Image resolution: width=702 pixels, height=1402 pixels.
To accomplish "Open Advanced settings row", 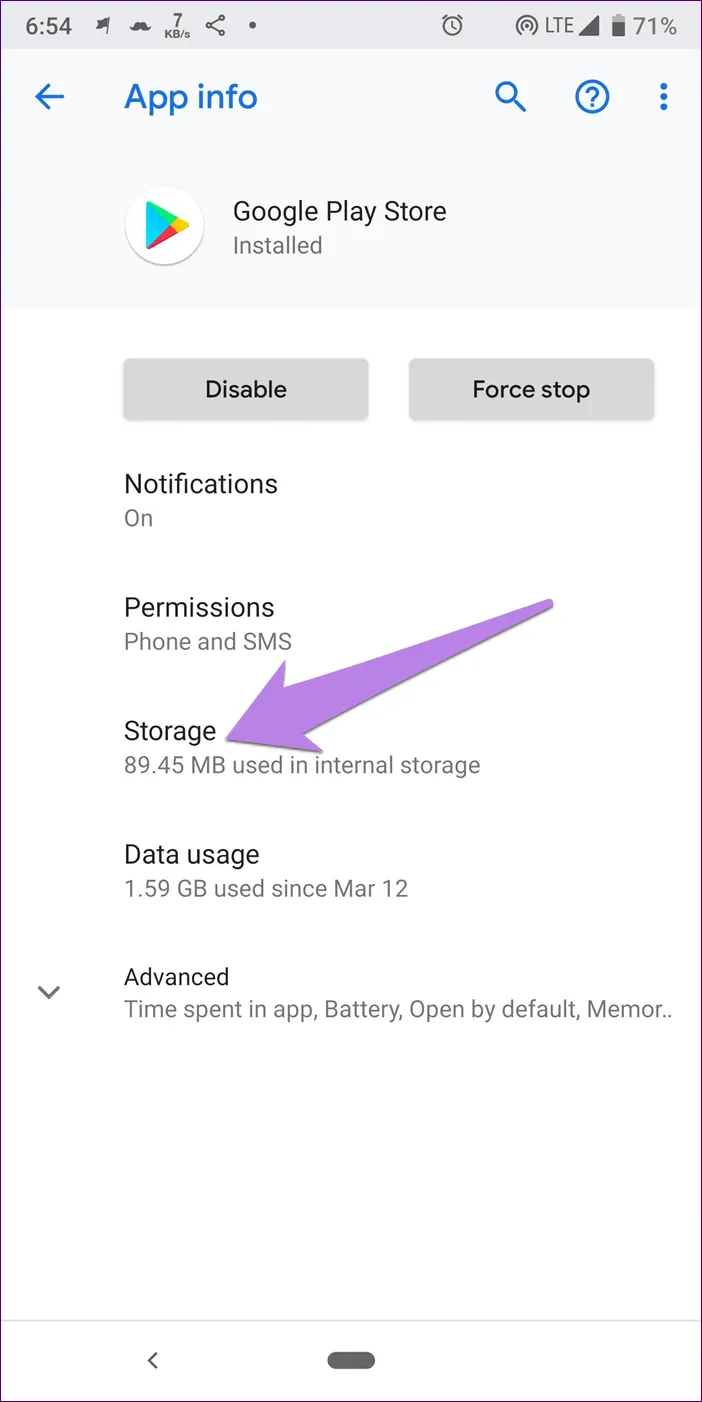I will tap(397, 992).
